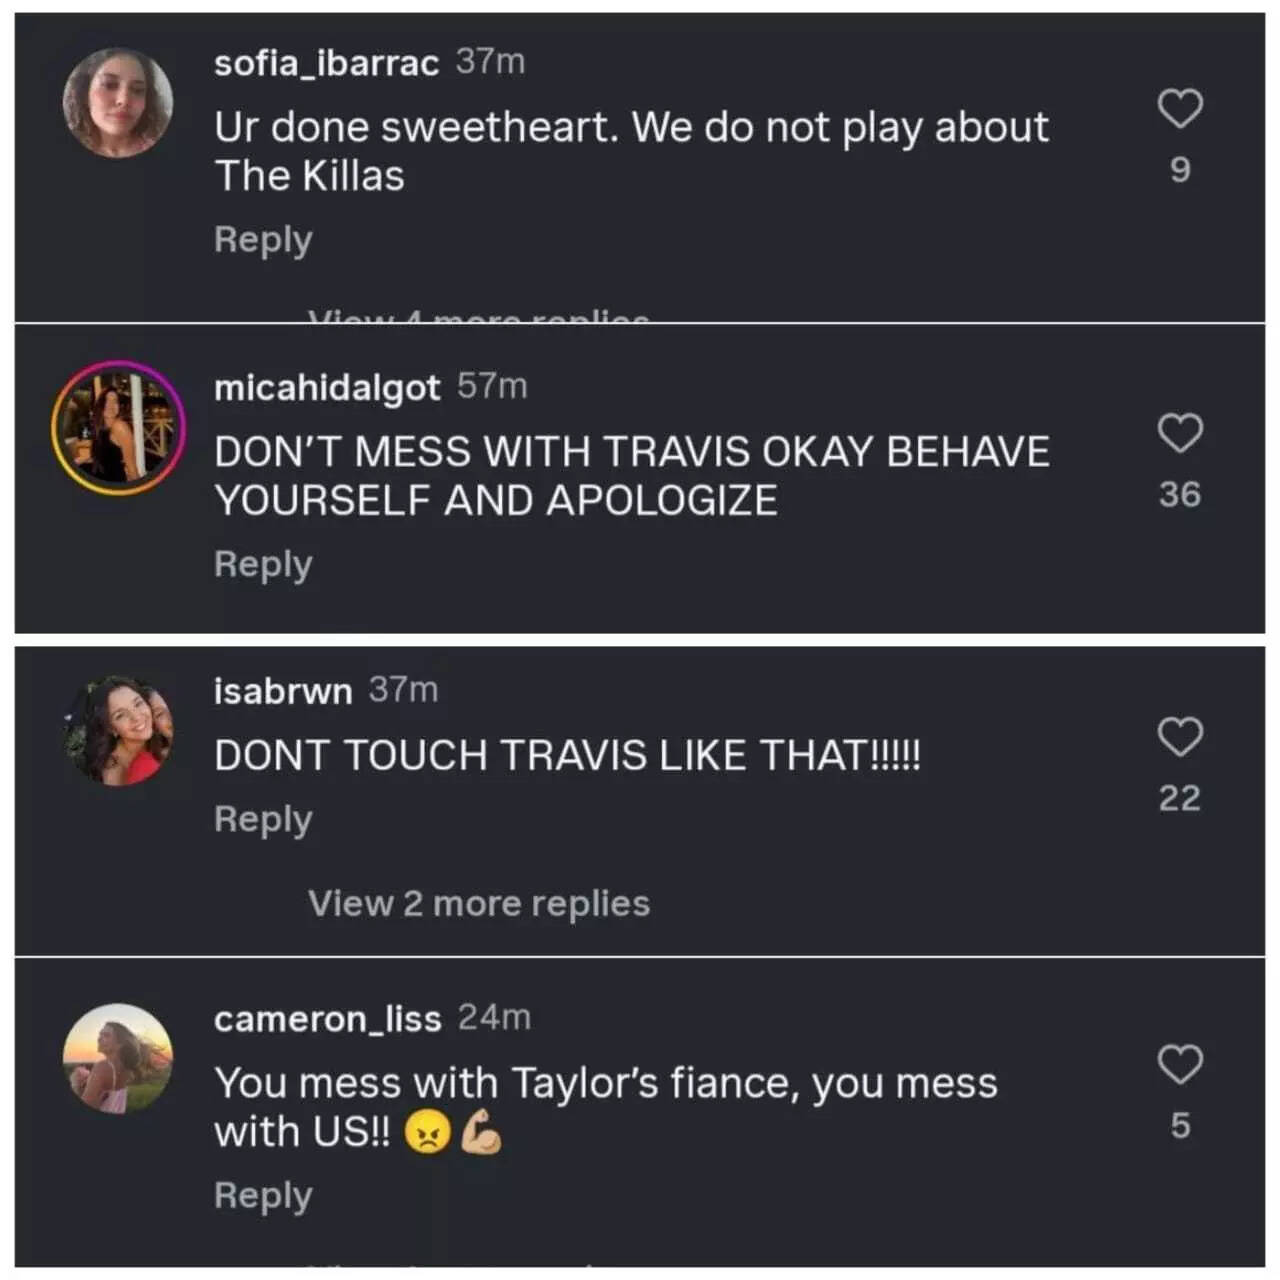Tap cameron_liss's avatar image
1280x1280 pixels.
117,1060
